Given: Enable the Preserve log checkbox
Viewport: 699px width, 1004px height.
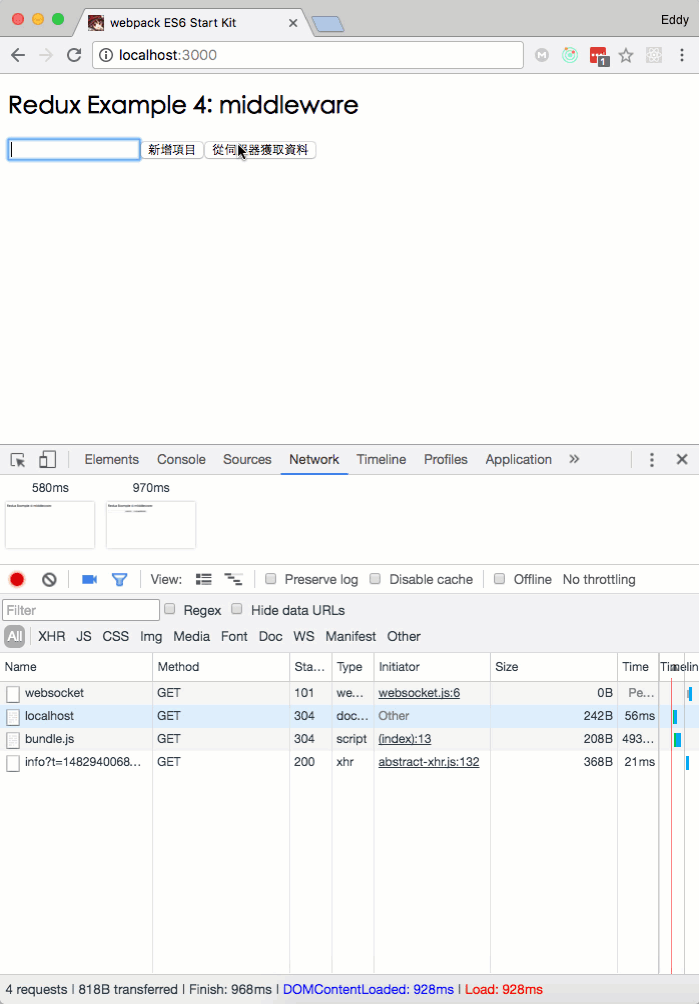Looking at the screenshot, I should point(271,579).
